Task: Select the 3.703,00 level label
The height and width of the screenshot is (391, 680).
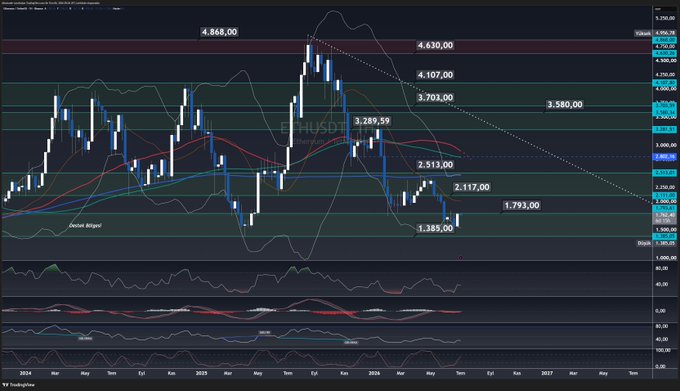Action: (435, 98)
